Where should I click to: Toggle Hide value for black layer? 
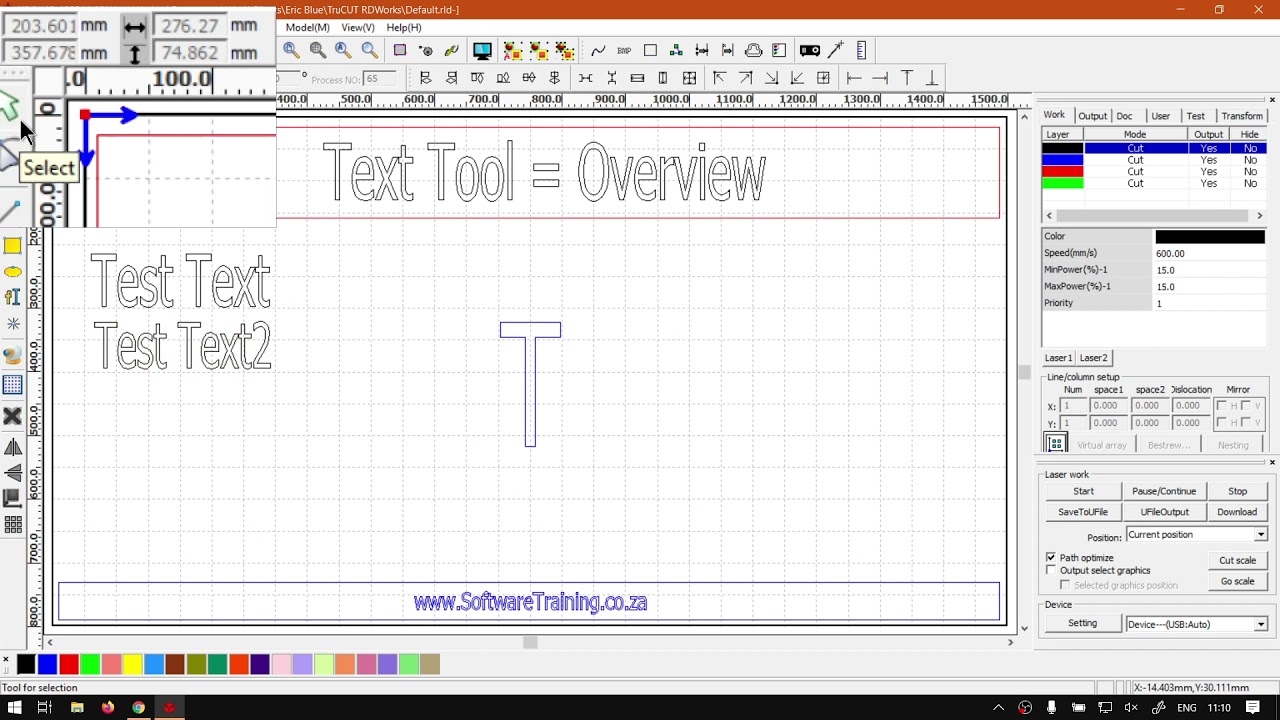[1250, 148]
